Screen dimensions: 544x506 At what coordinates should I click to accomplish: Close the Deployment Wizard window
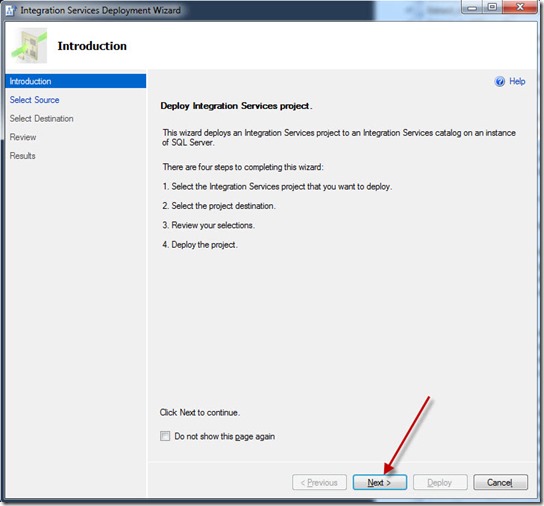tap(520, 7)
